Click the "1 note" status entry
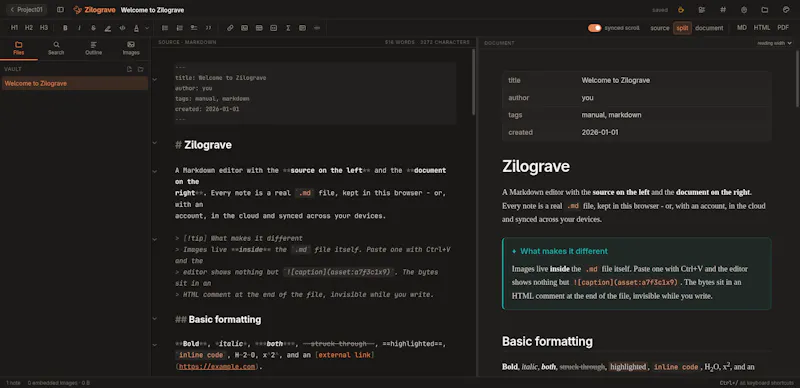Image resolution: width=800 pixels, height=388 pixels. [13, 383]
